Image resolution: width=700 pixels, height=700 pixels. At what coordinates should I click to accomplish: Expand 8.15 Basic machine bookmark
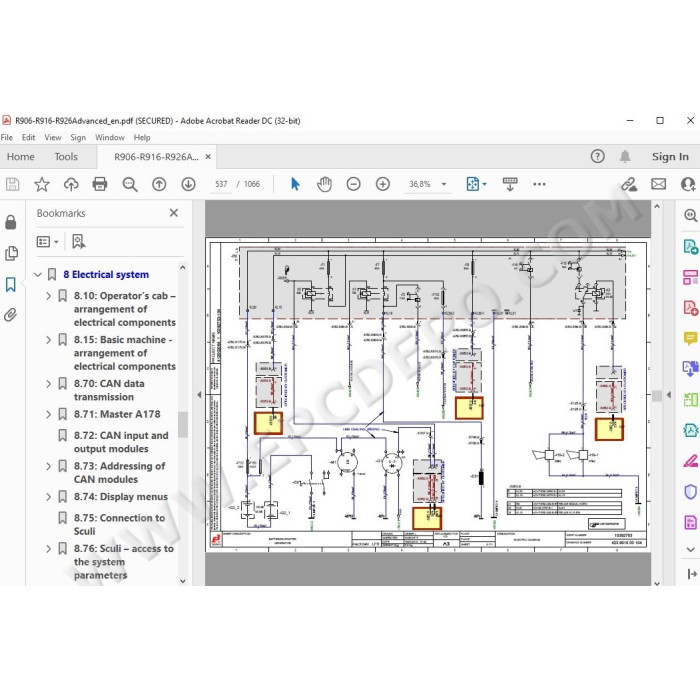coord(49,340)
